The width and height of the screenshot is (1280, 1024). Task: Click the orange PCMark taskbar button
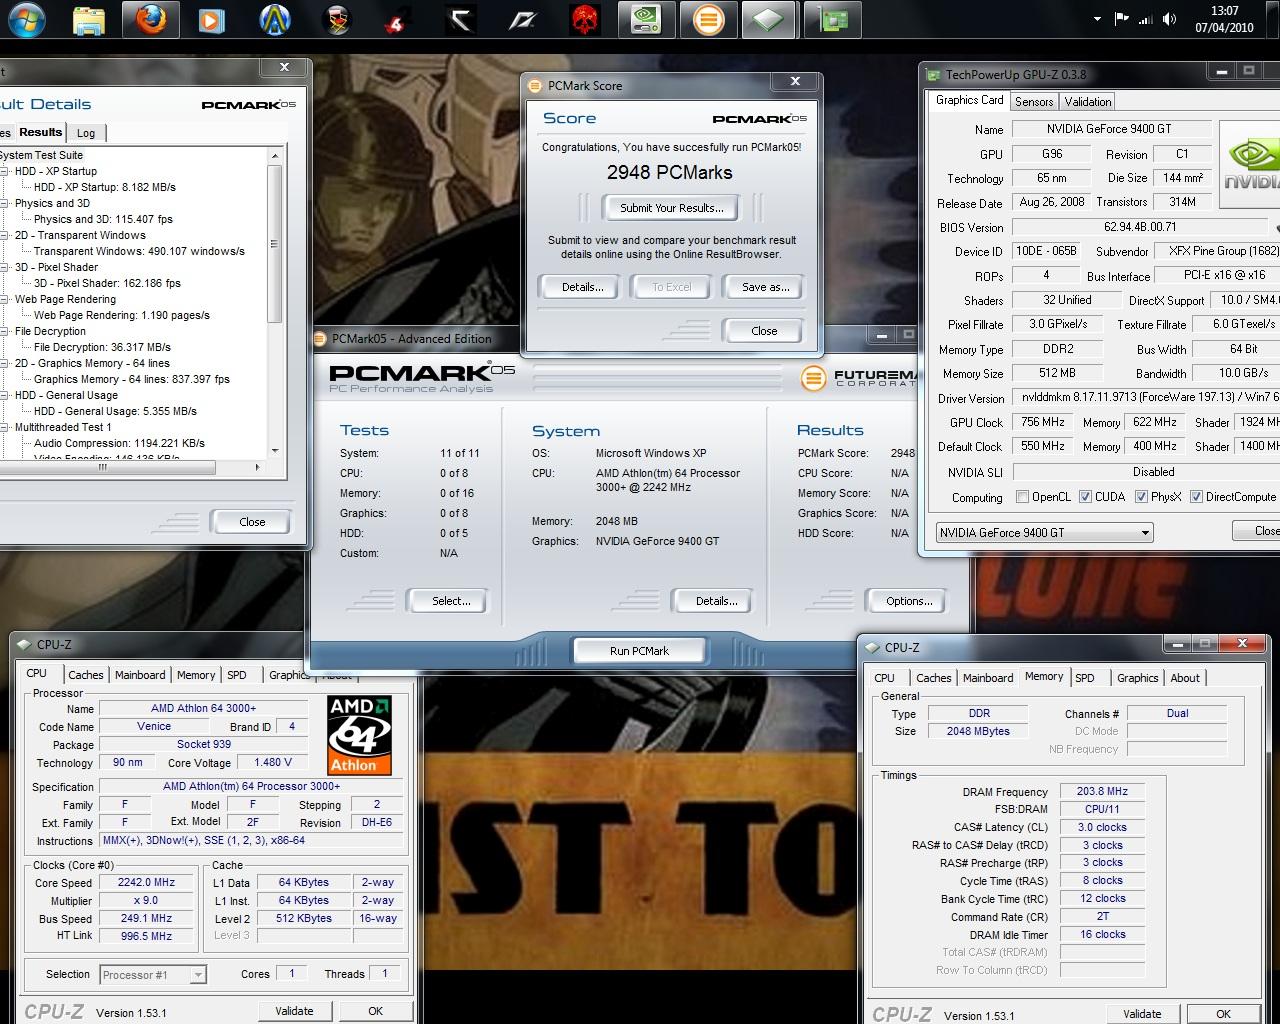click(708, 19)
